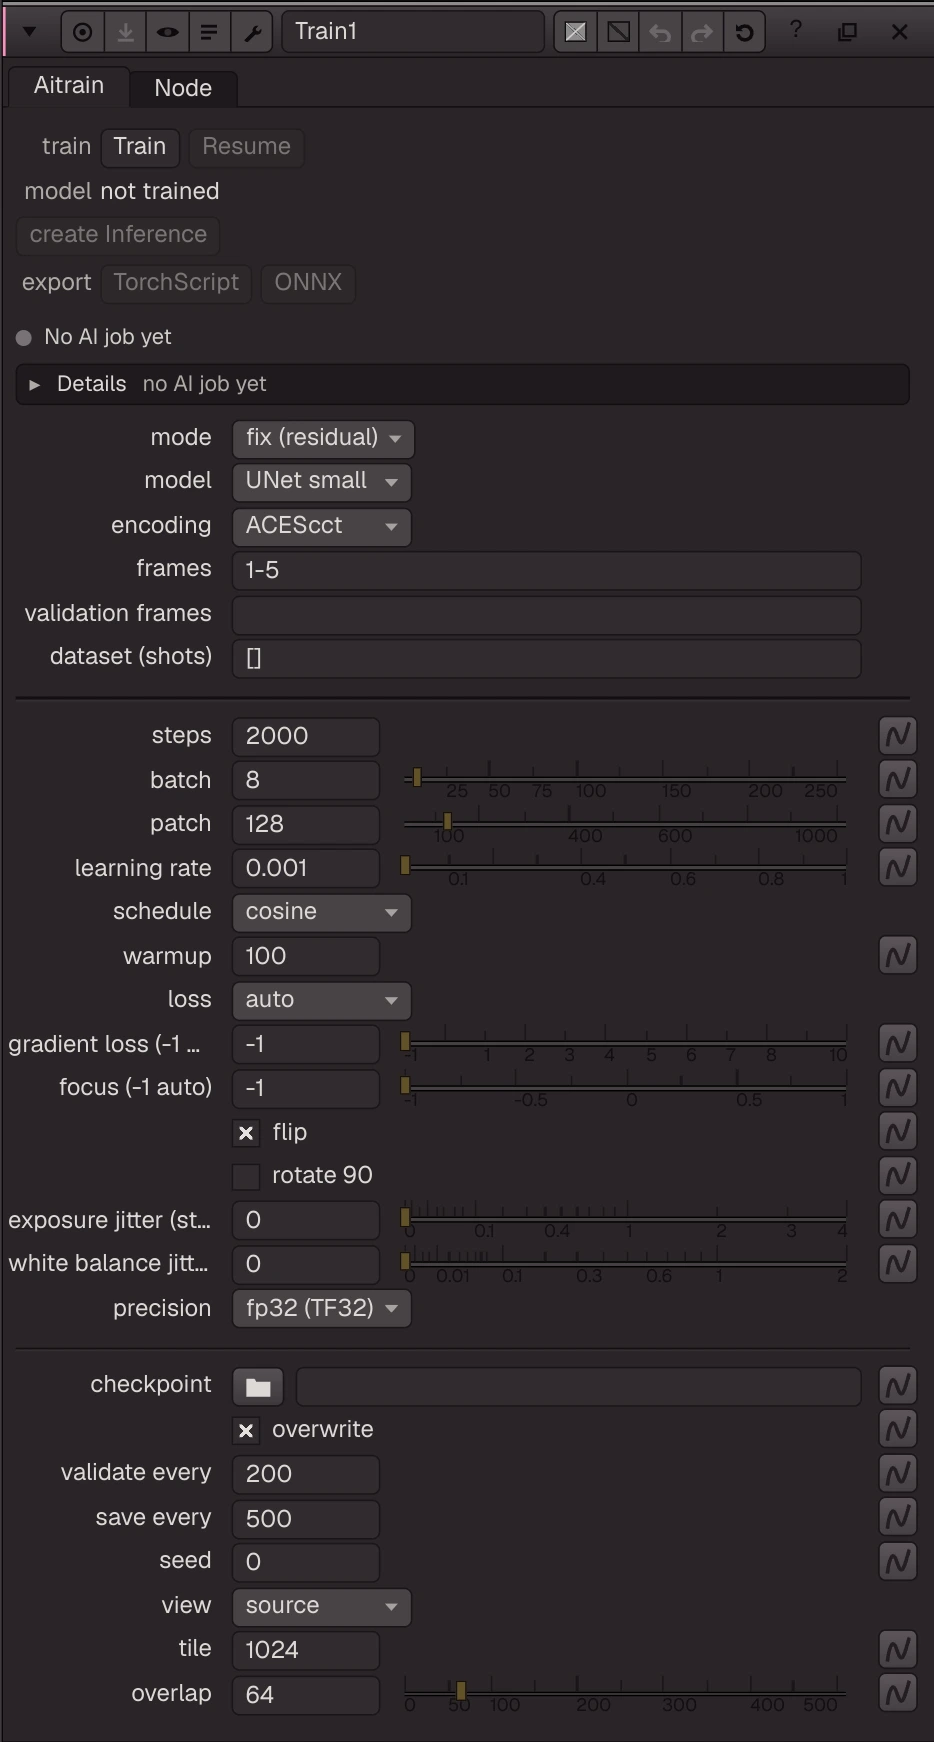934x1742 pixels.
Task: Open the mode dropdown showing fix (residual)
Action: [x=322, y=438]
